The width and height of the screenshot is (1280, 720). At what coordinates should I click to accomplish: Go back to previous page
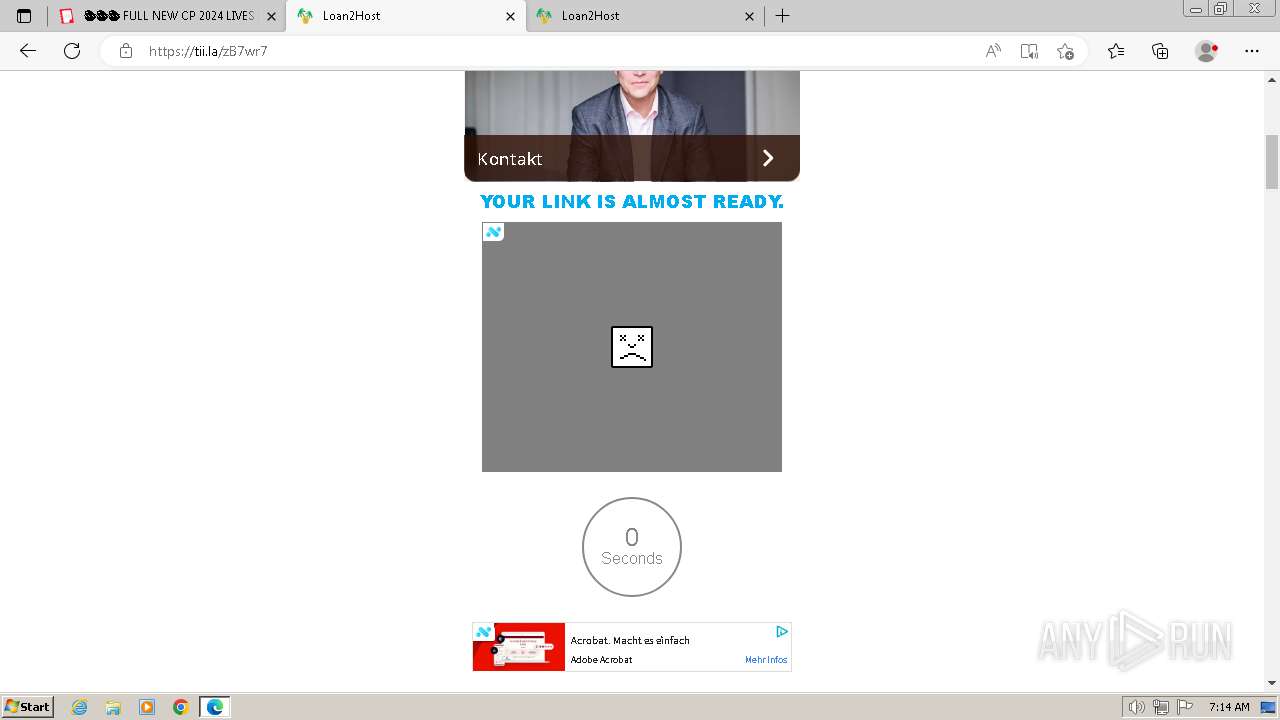(x=28, y=51)
